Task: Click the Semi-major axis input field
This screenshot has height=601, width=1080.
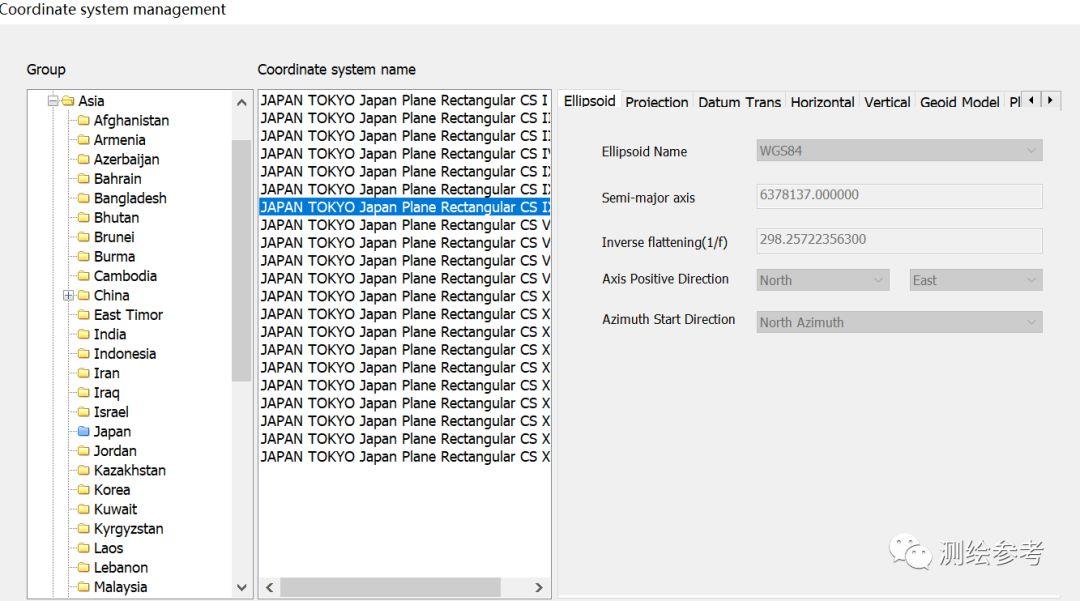Action: 899,196
